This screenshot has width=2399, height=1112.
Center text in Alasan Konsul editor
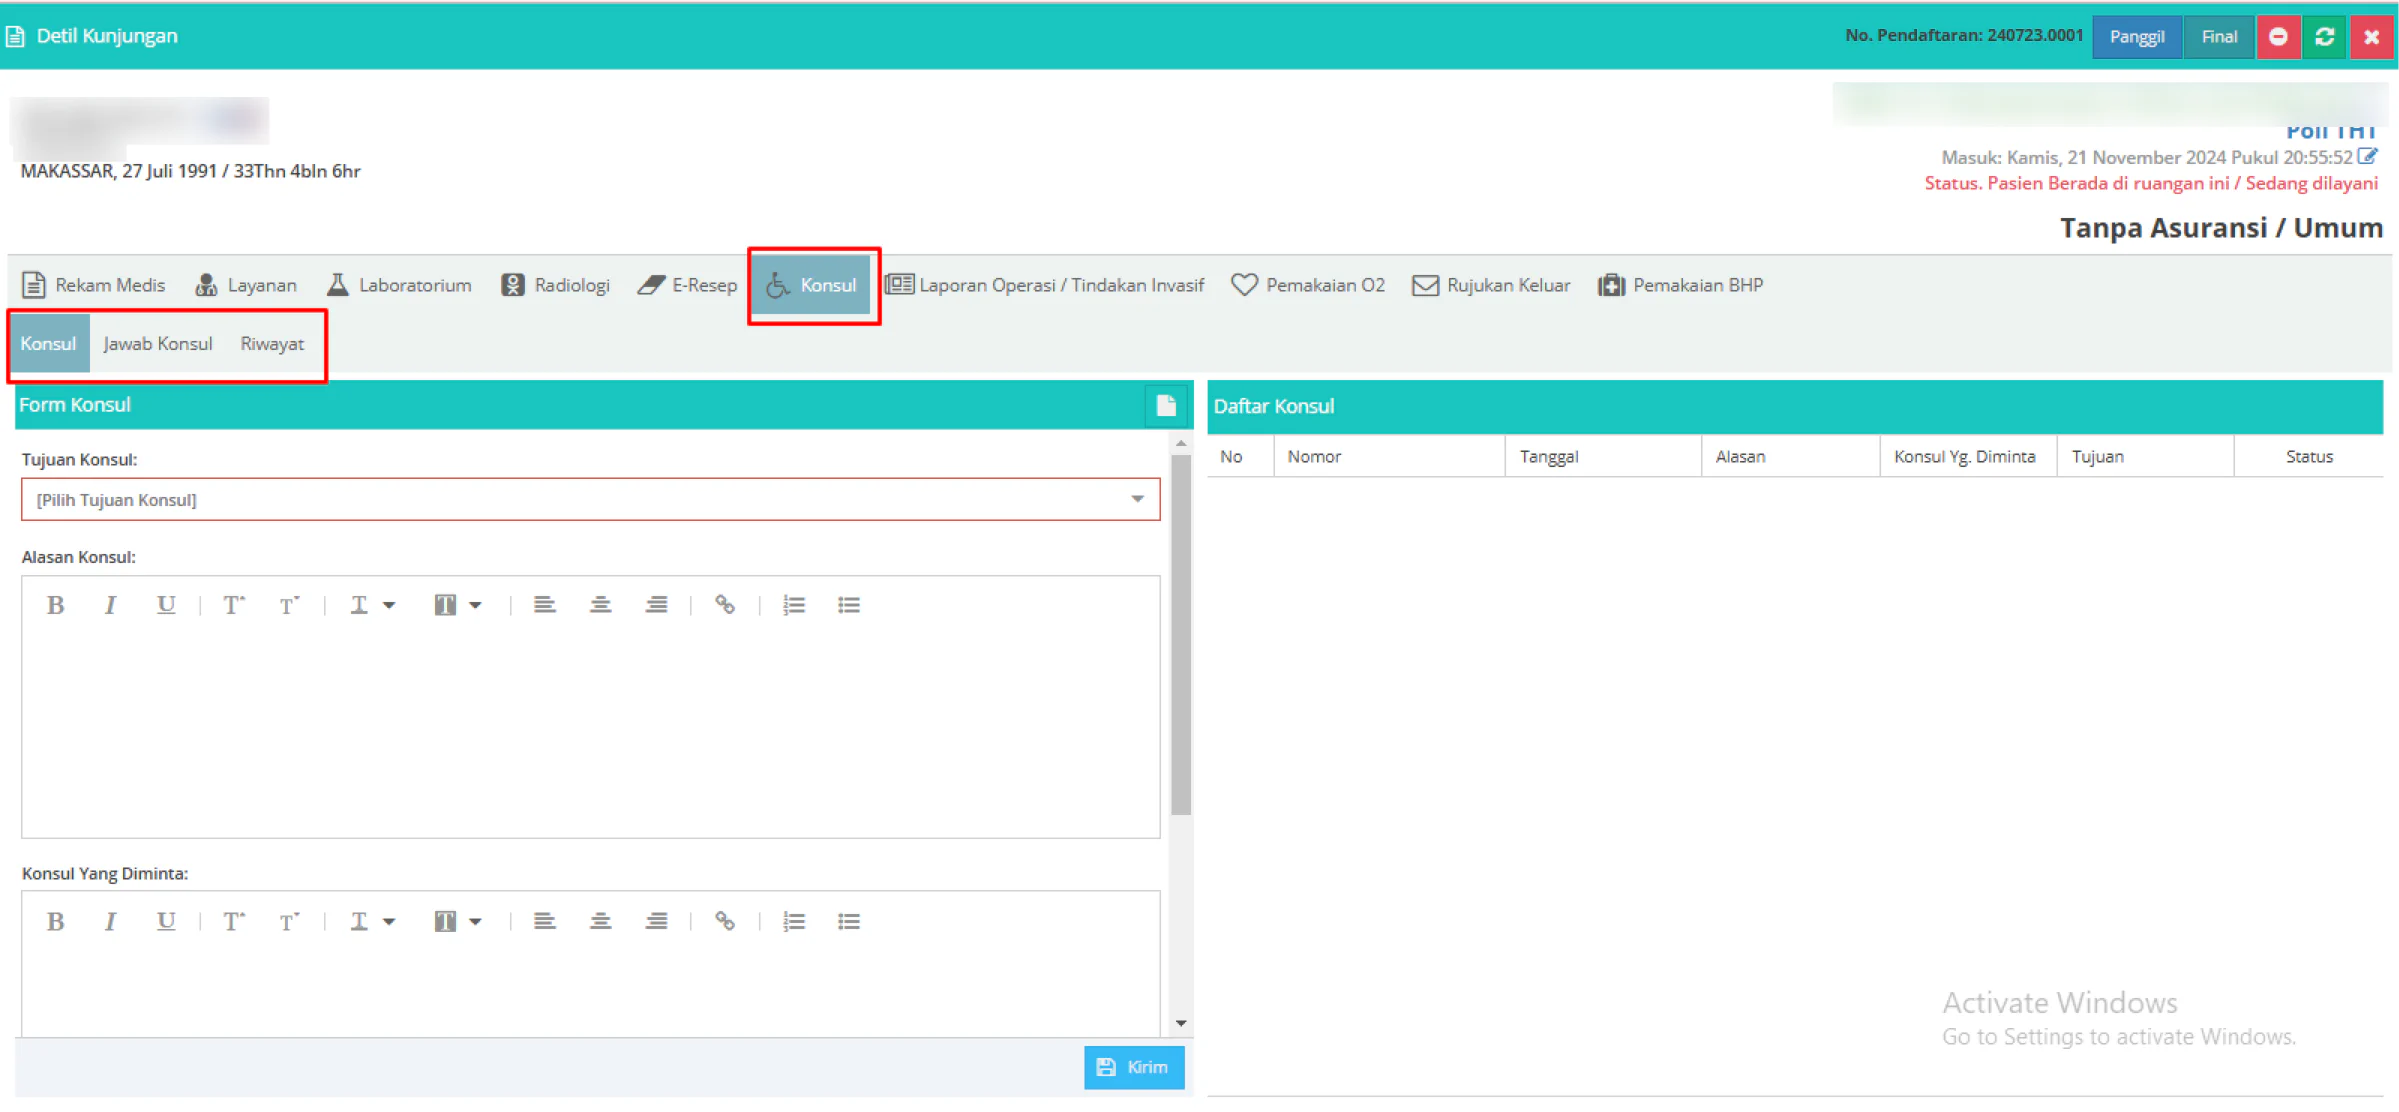click(x=600, y=605)
